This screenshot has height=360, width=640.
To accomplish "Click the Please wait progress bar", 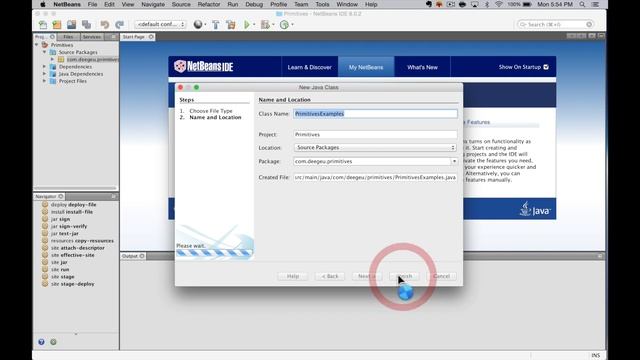I will pyautogui.click(x=215, y=253).
